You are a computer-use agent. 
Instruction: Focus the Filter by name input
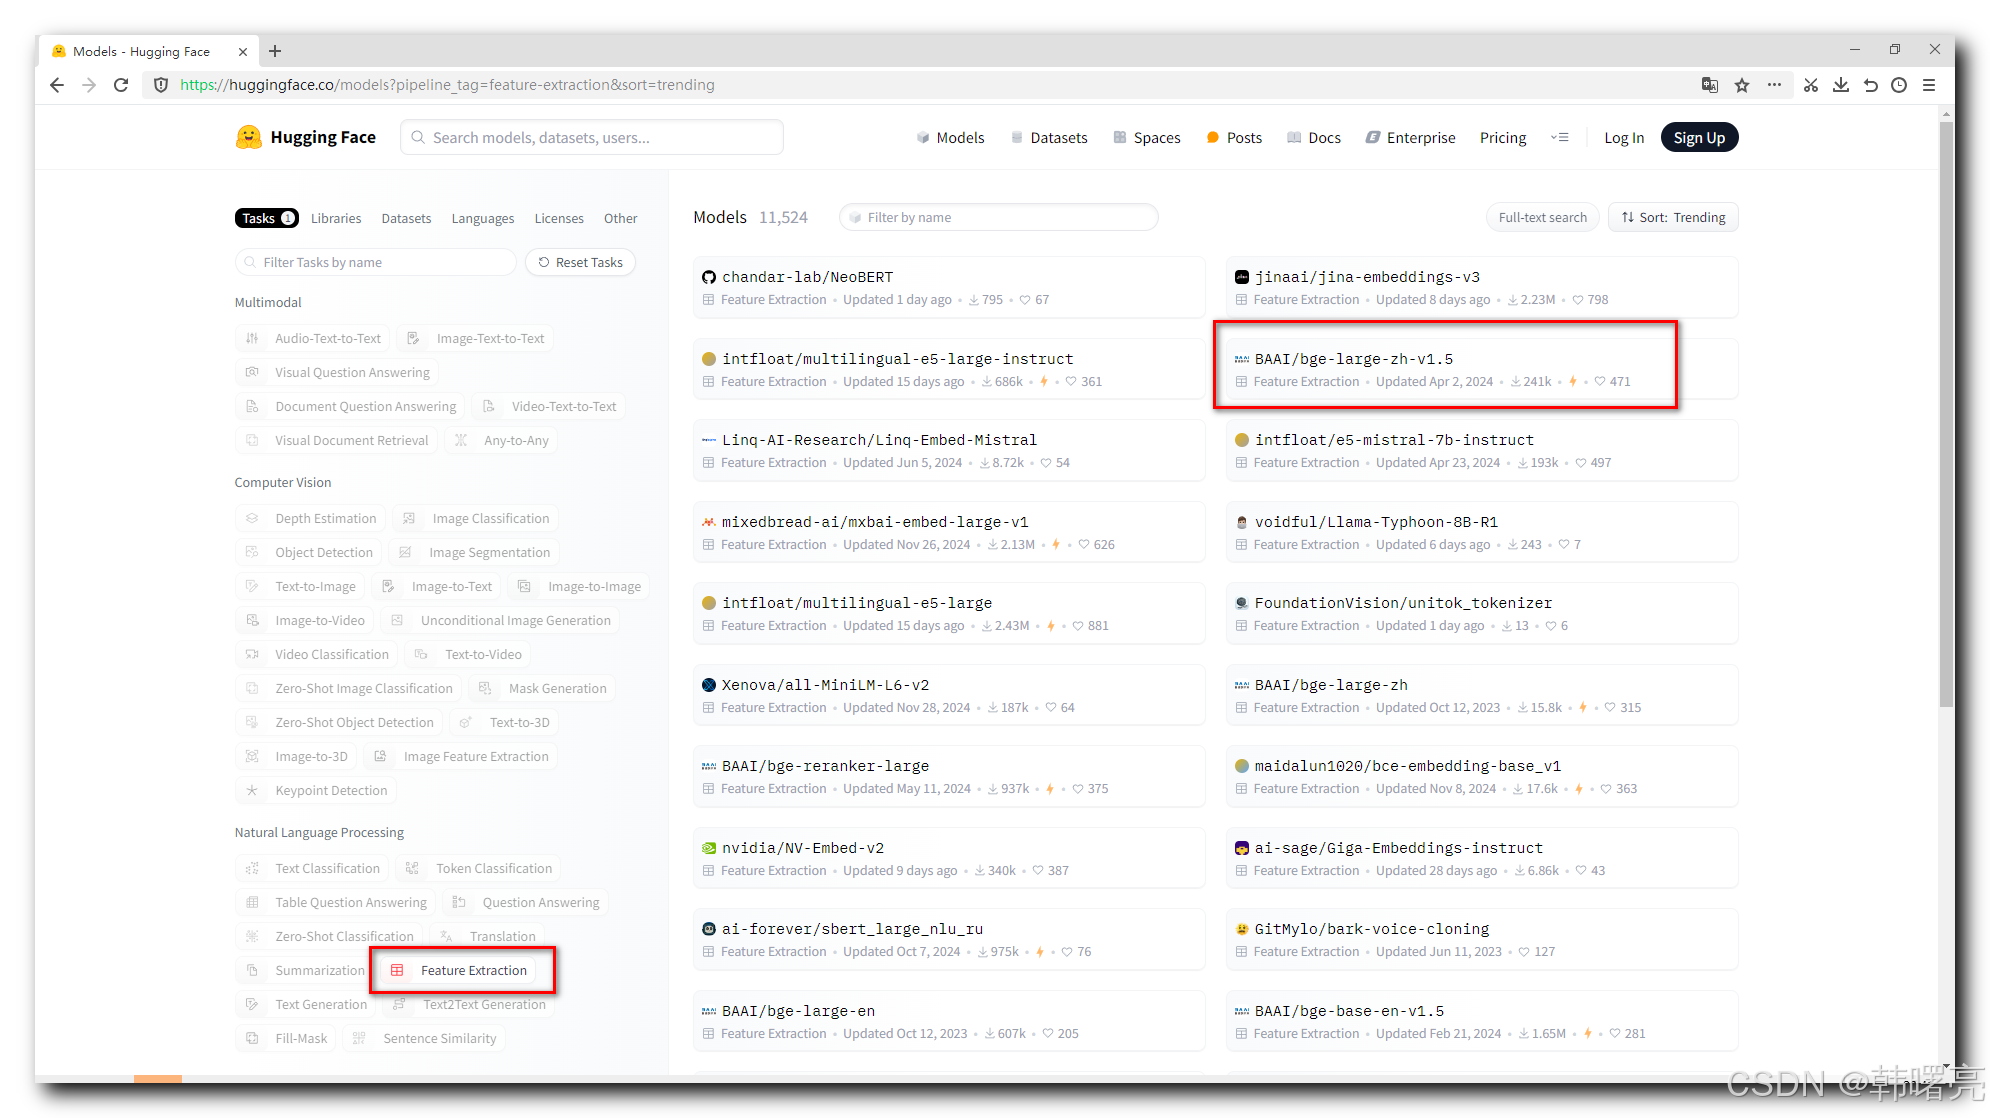tap(1000, 217)
